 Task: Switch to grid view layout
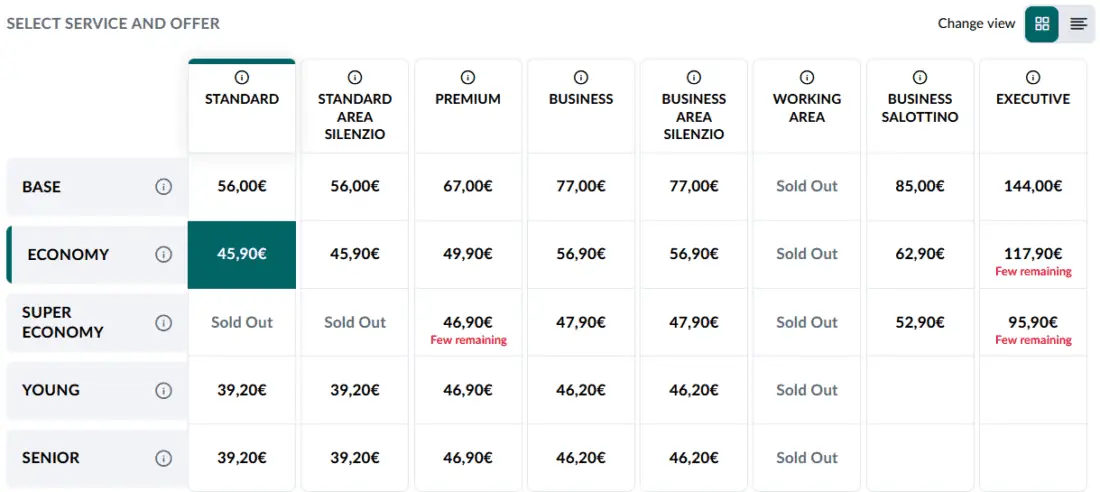(1042, 24)
